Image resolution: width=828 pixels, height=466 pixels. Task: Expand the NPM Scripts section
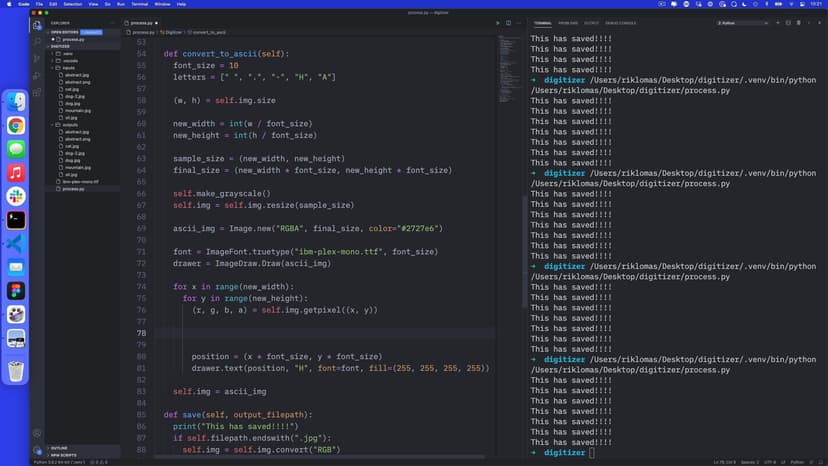[63, 455]
